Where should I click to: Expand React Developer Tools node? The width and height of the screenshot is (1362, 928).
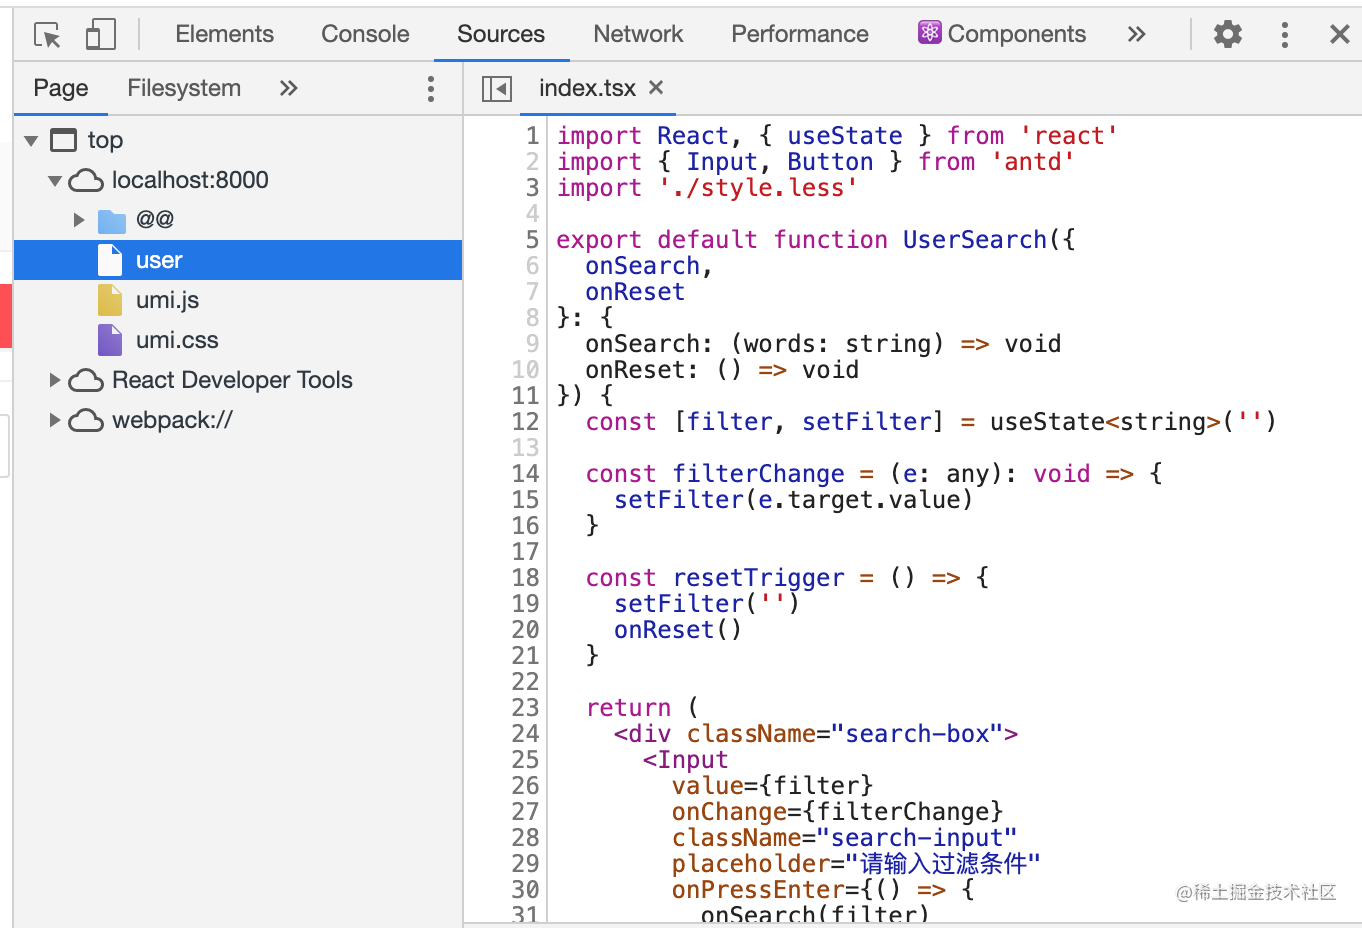[x=54, y=380]
